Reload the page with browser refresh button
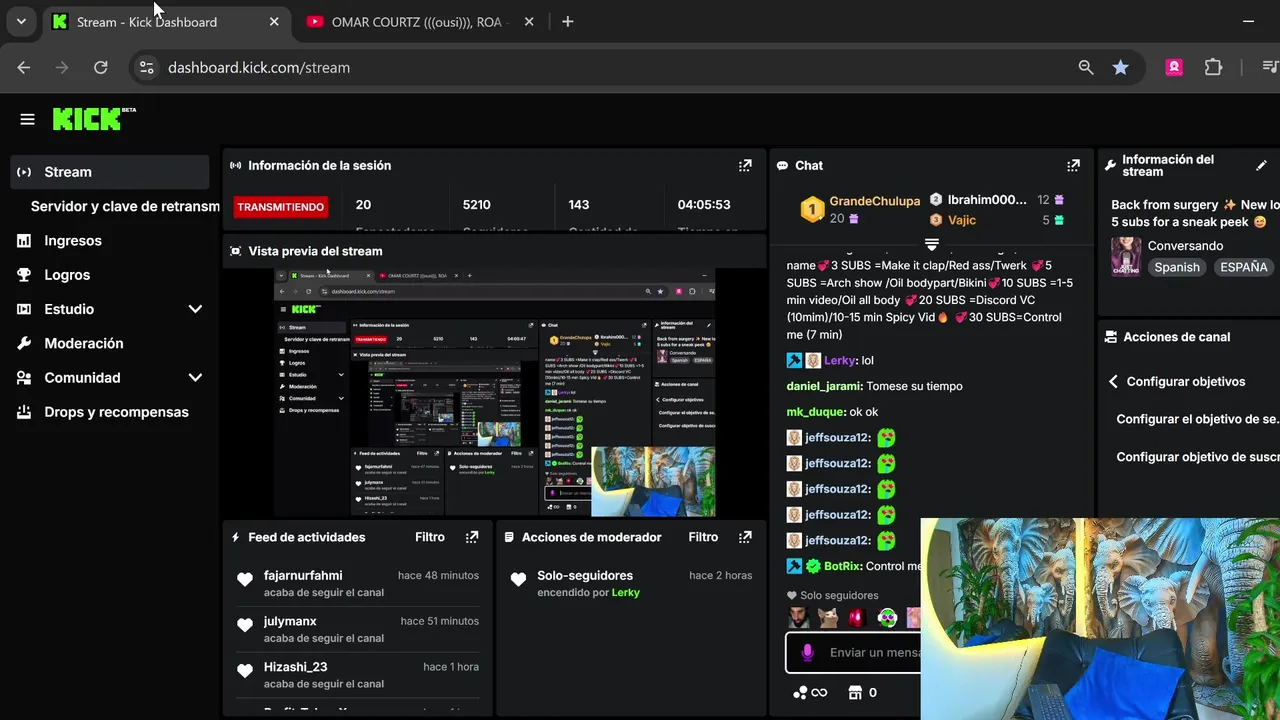 pyautogui.click(x=101, y=68)
